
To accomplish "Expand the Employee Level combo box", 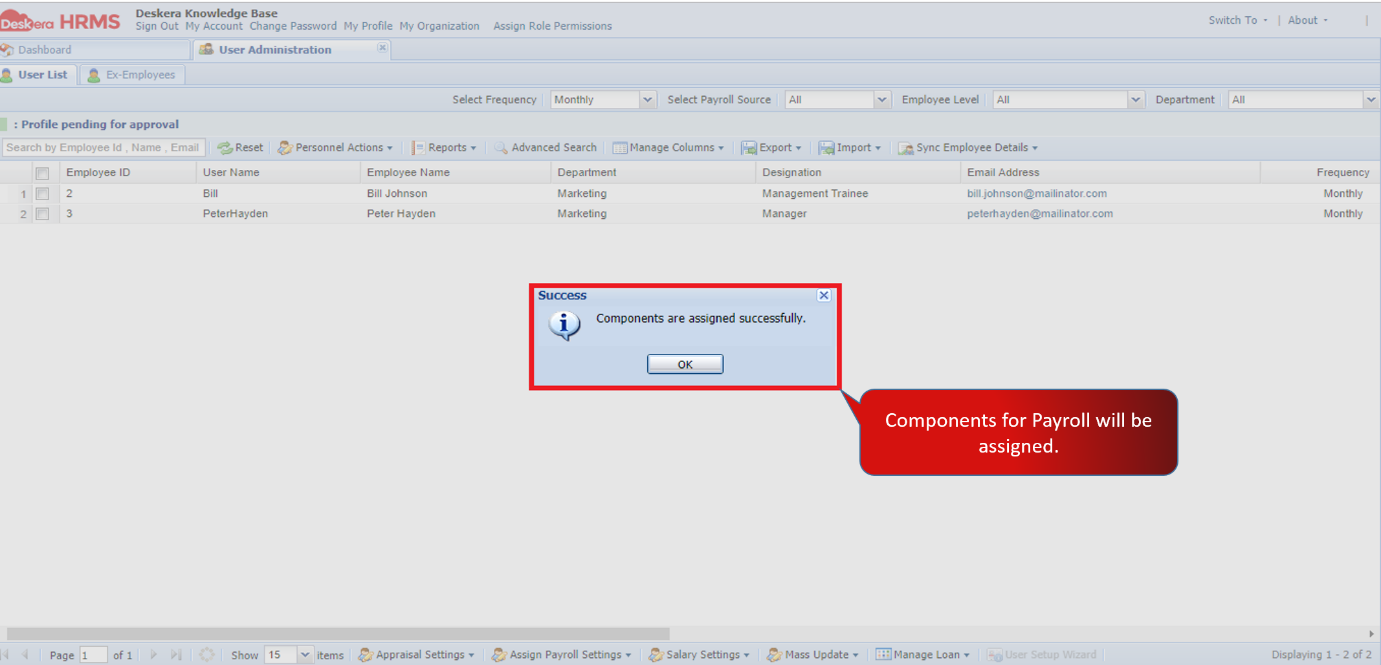I will pos(1136,100).
